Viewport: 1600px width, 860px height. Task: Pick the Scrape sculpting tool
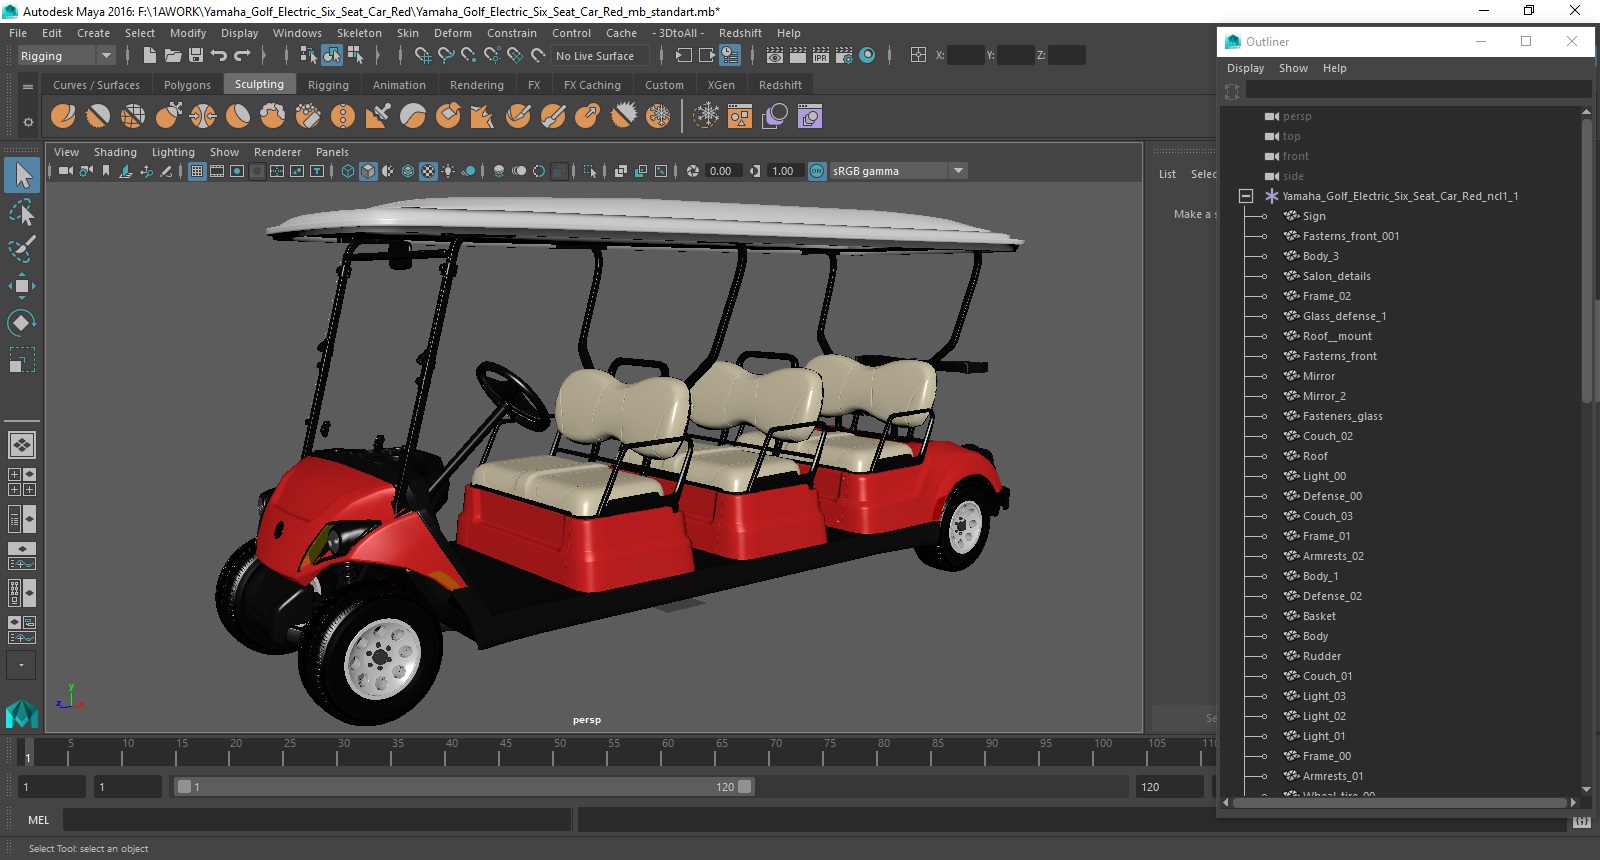click(x=448, y=116)
